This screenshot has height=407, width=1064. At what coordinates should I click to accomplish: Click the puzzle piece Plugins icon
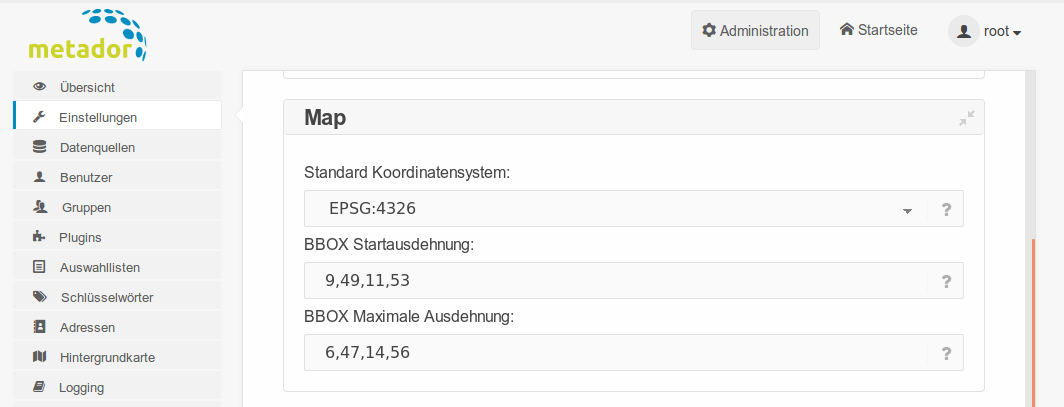point(39,237)
